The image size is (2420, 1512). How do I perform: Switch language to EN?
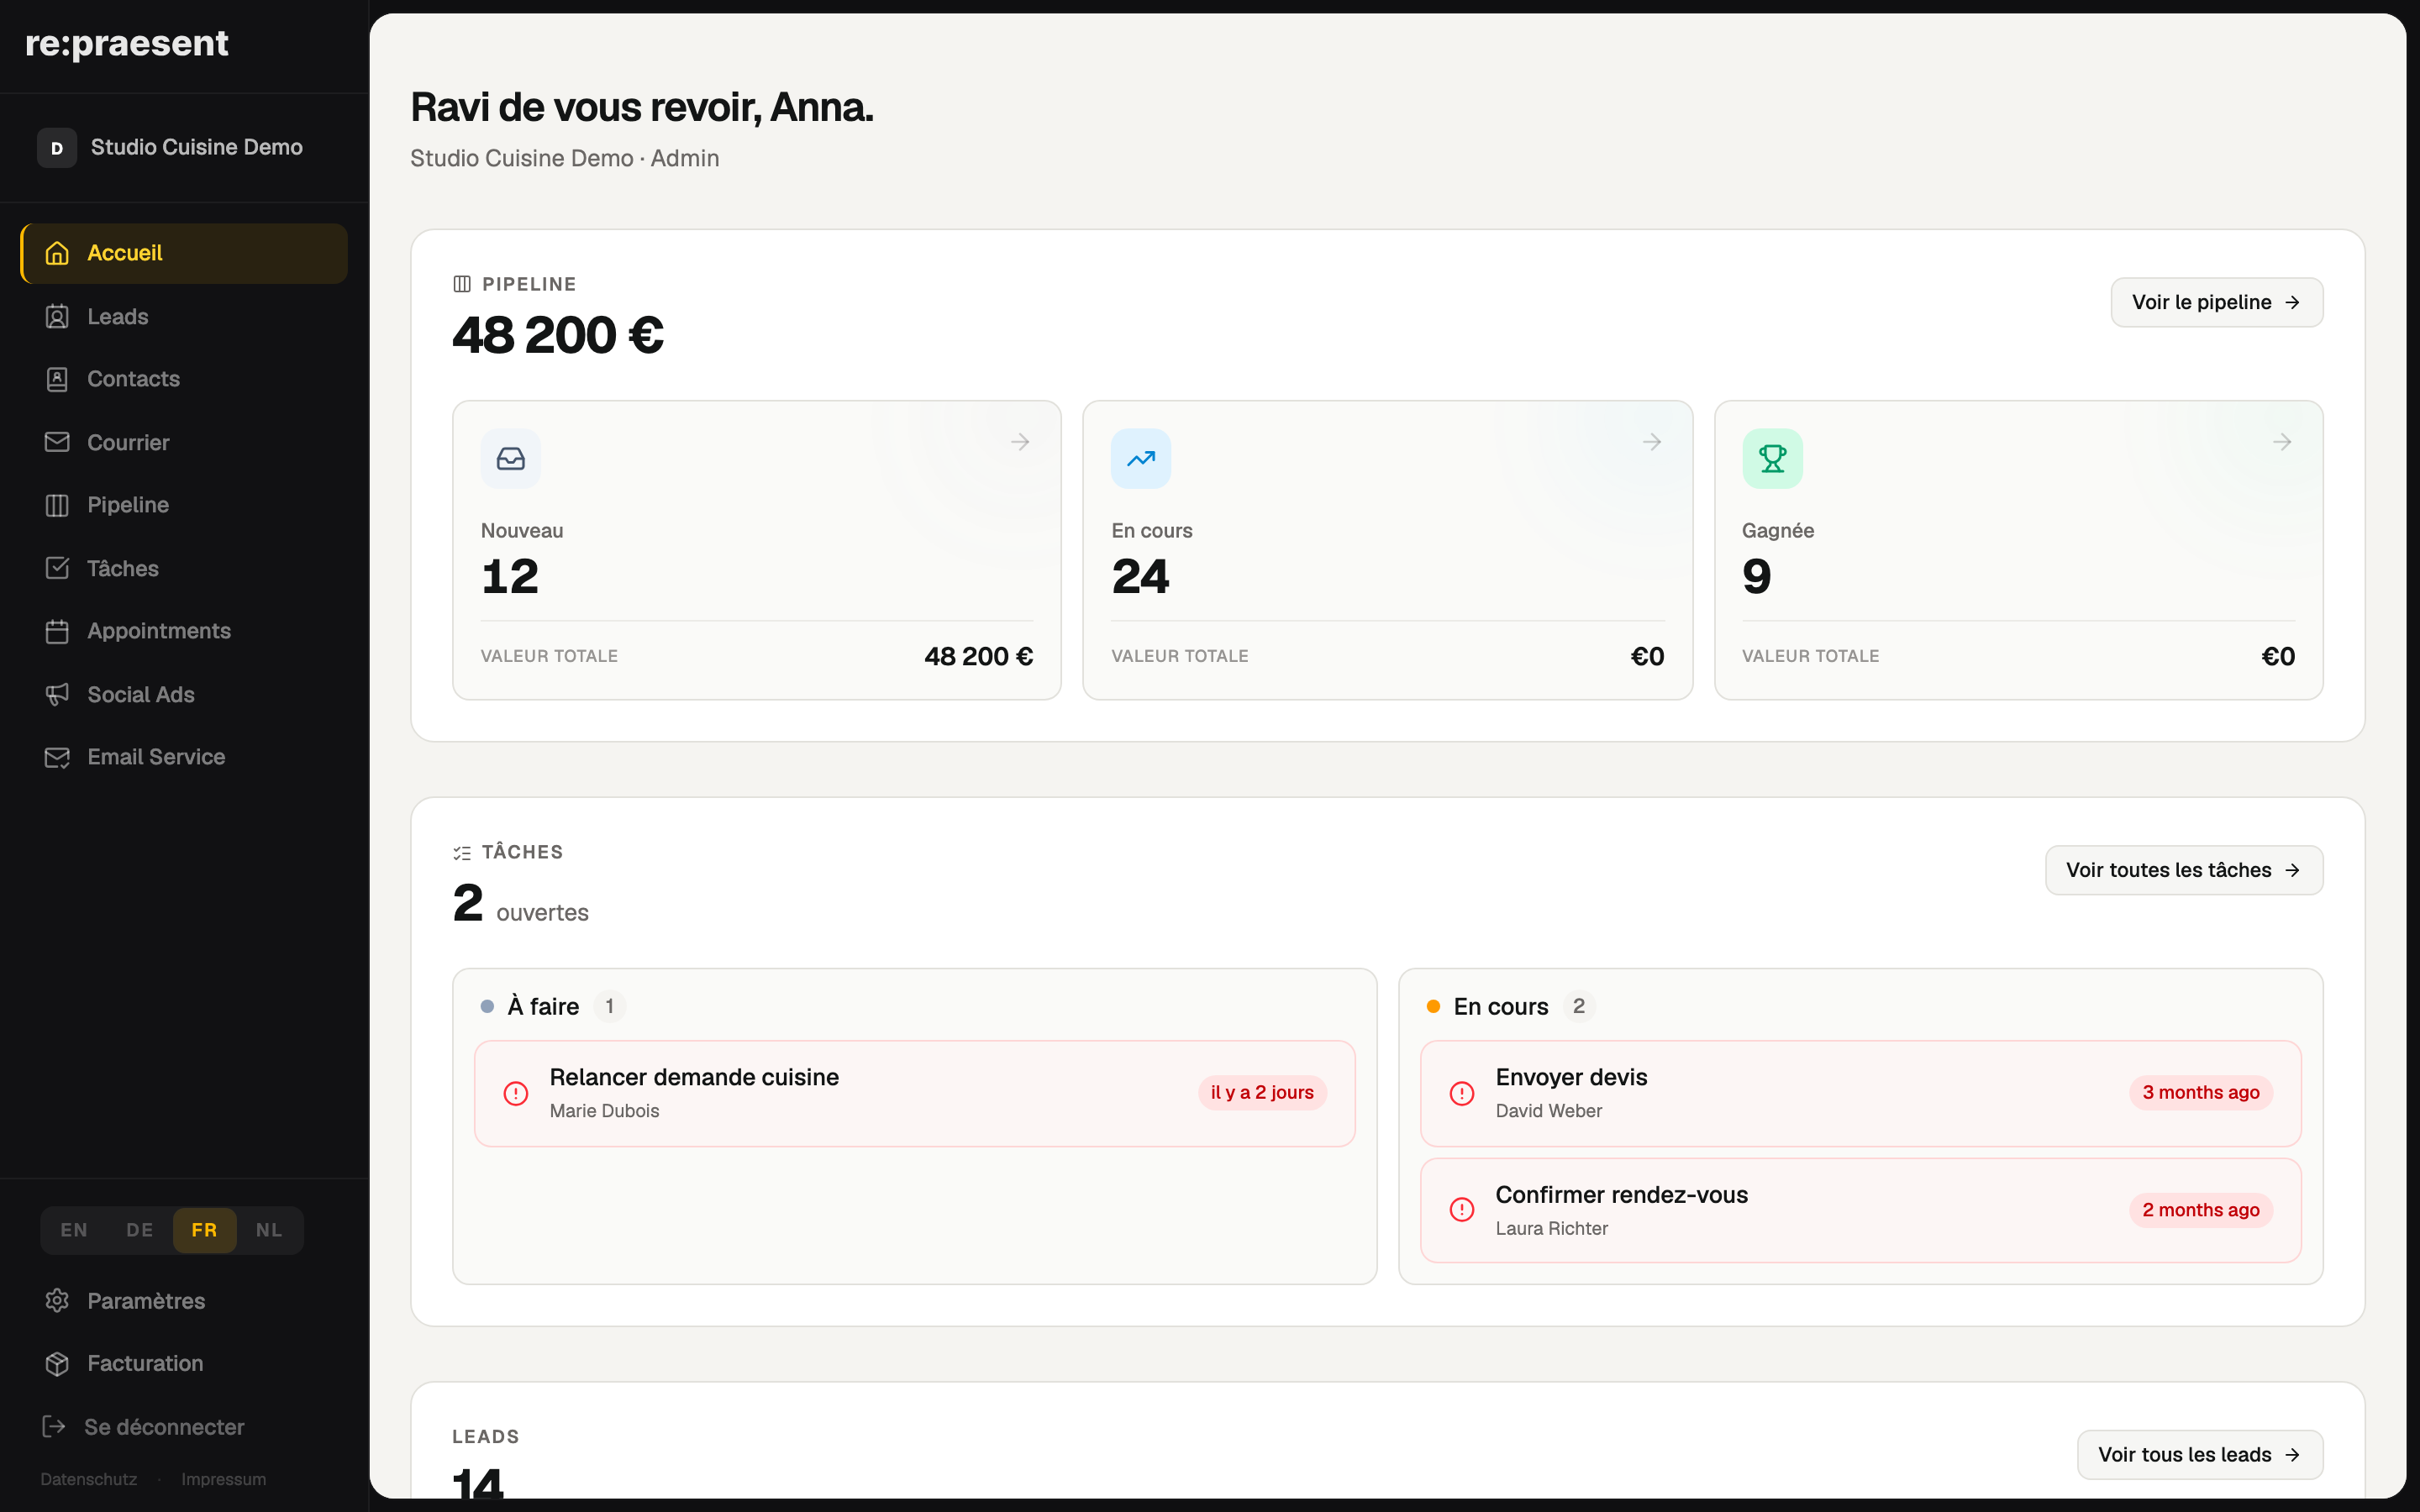[74, 1230]
